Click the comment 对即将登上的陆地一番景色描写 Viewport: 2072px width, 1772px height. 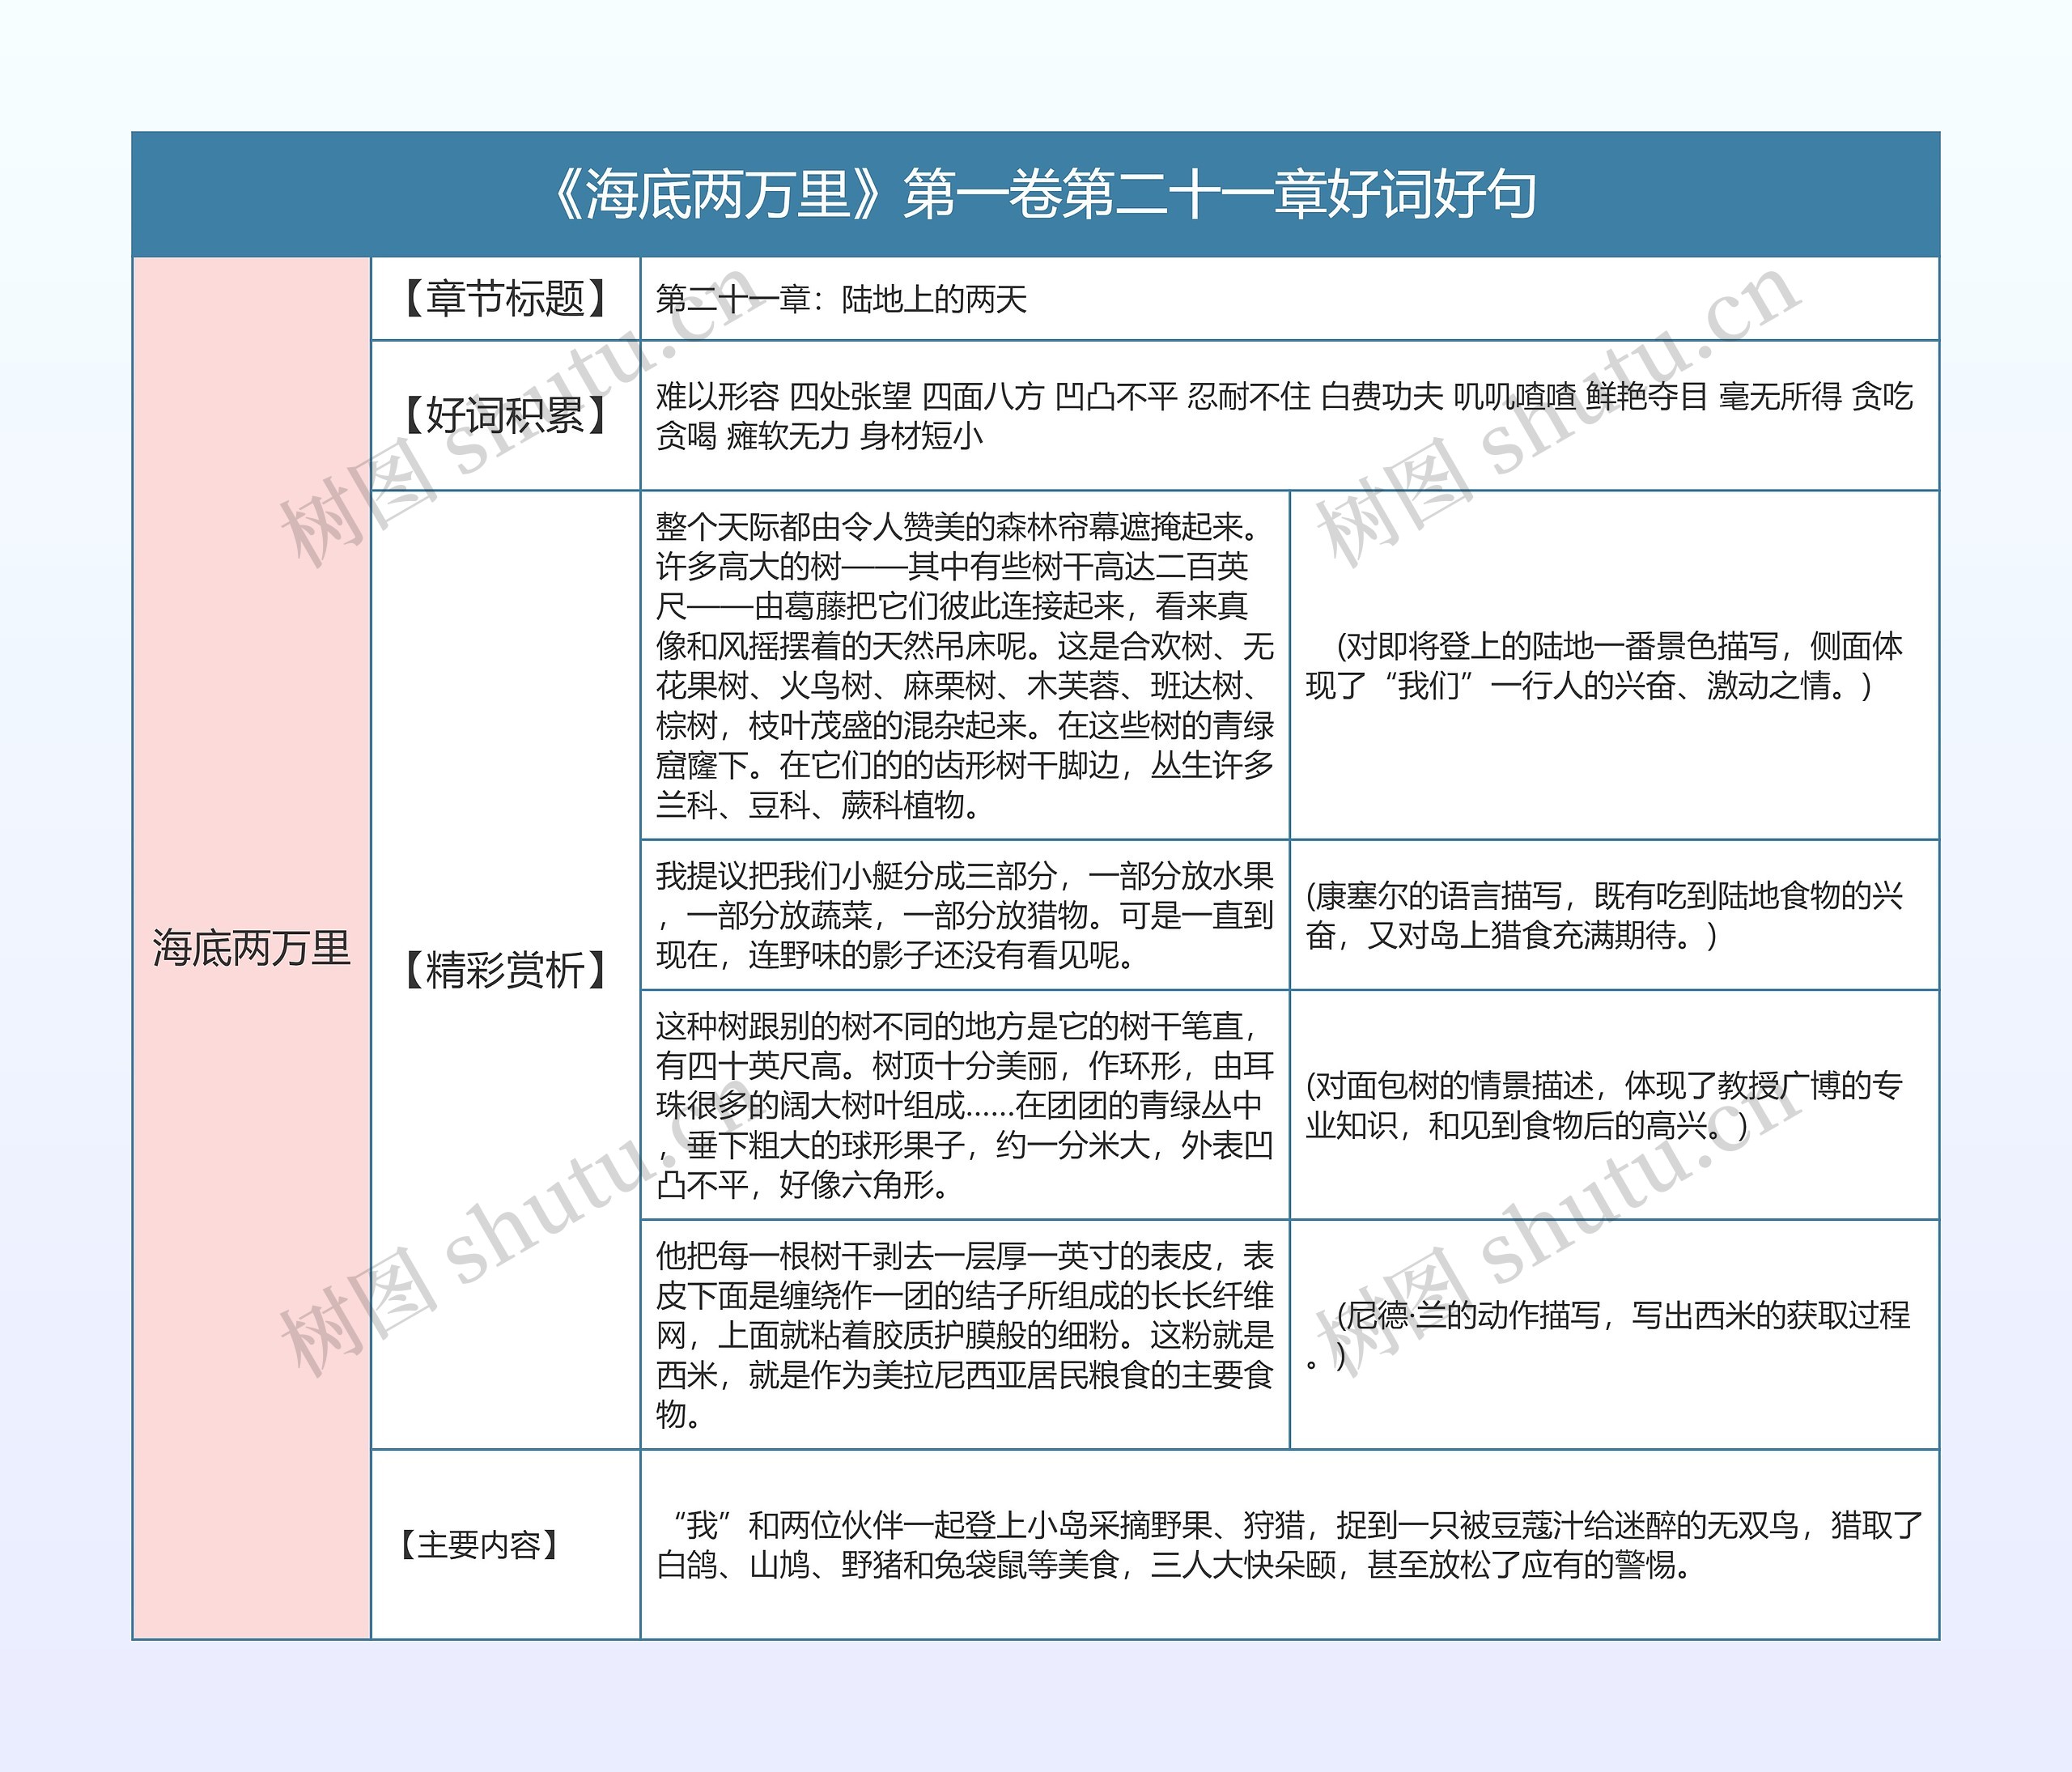(1604, 665)
